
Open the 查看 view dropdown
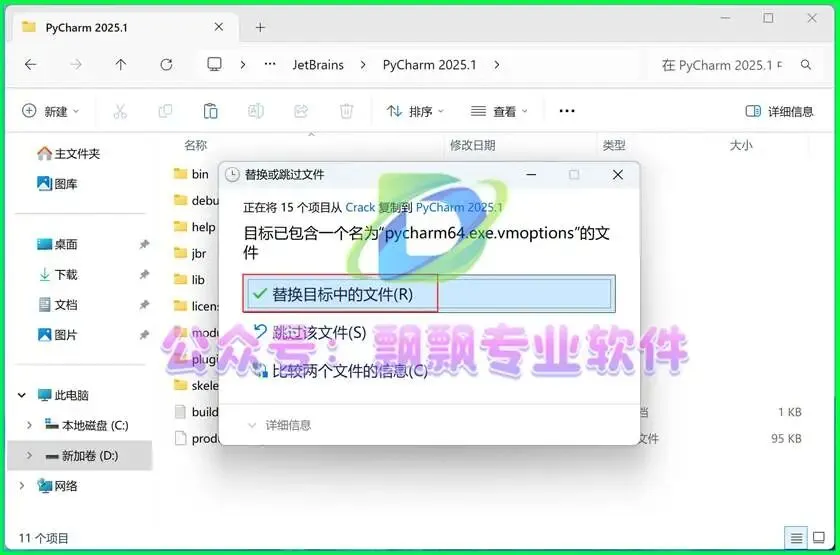[x=499, y=111]
